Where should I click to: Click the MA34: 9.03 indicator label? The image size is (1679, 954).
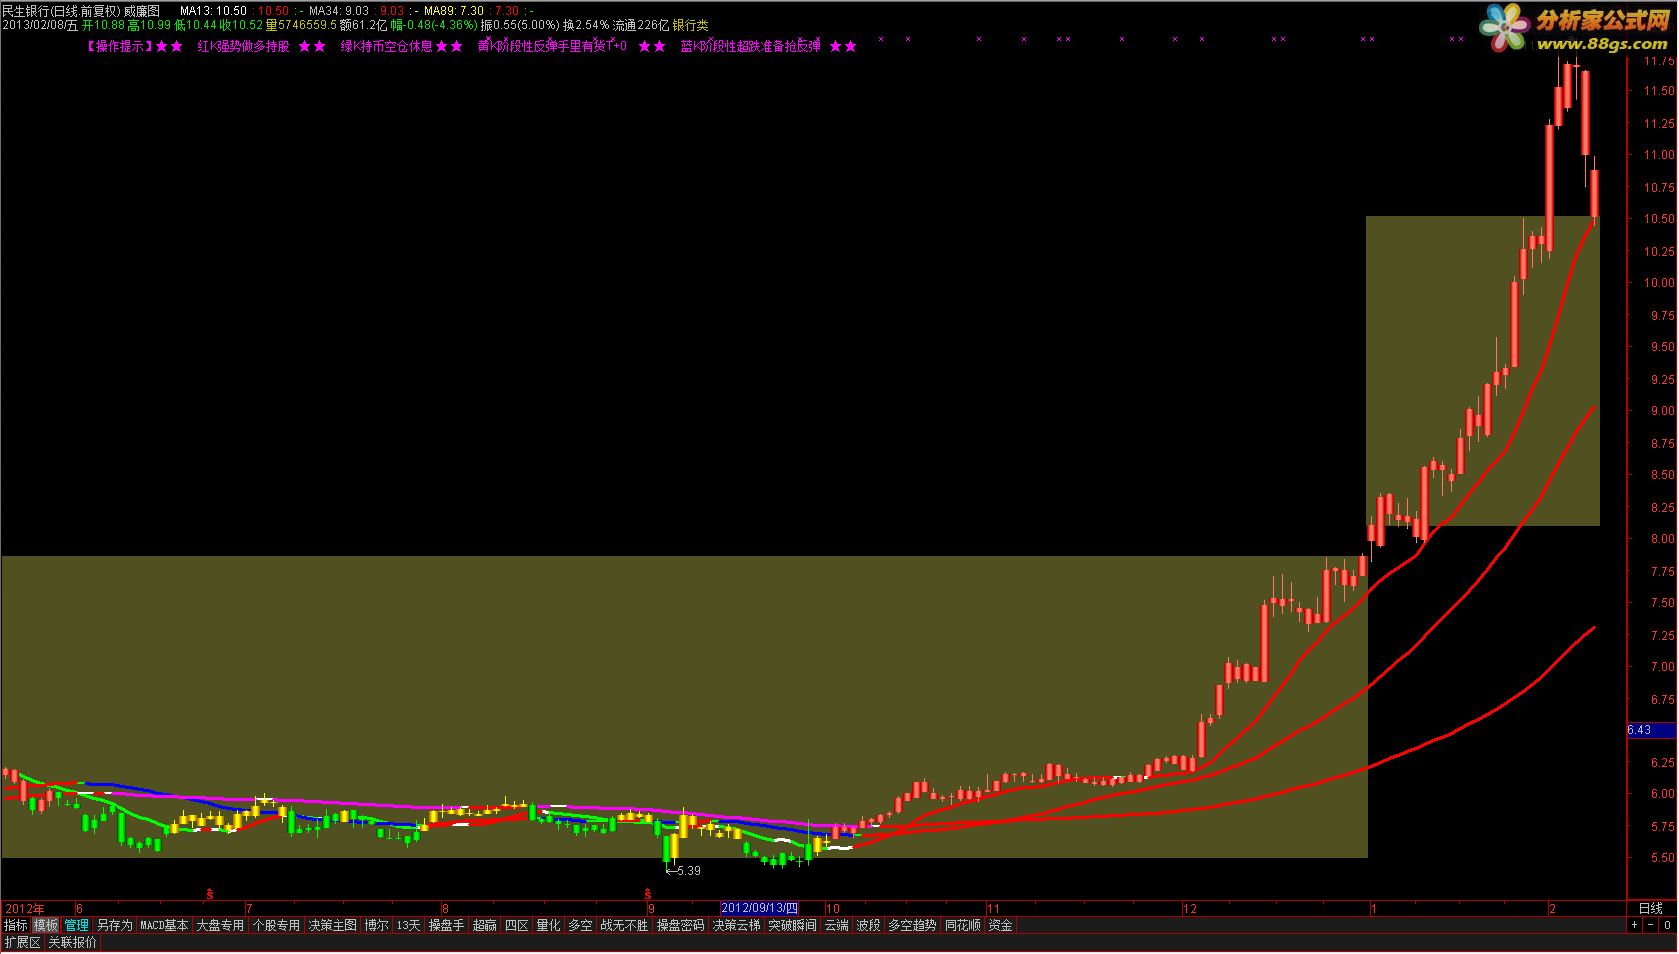[338, 11]
